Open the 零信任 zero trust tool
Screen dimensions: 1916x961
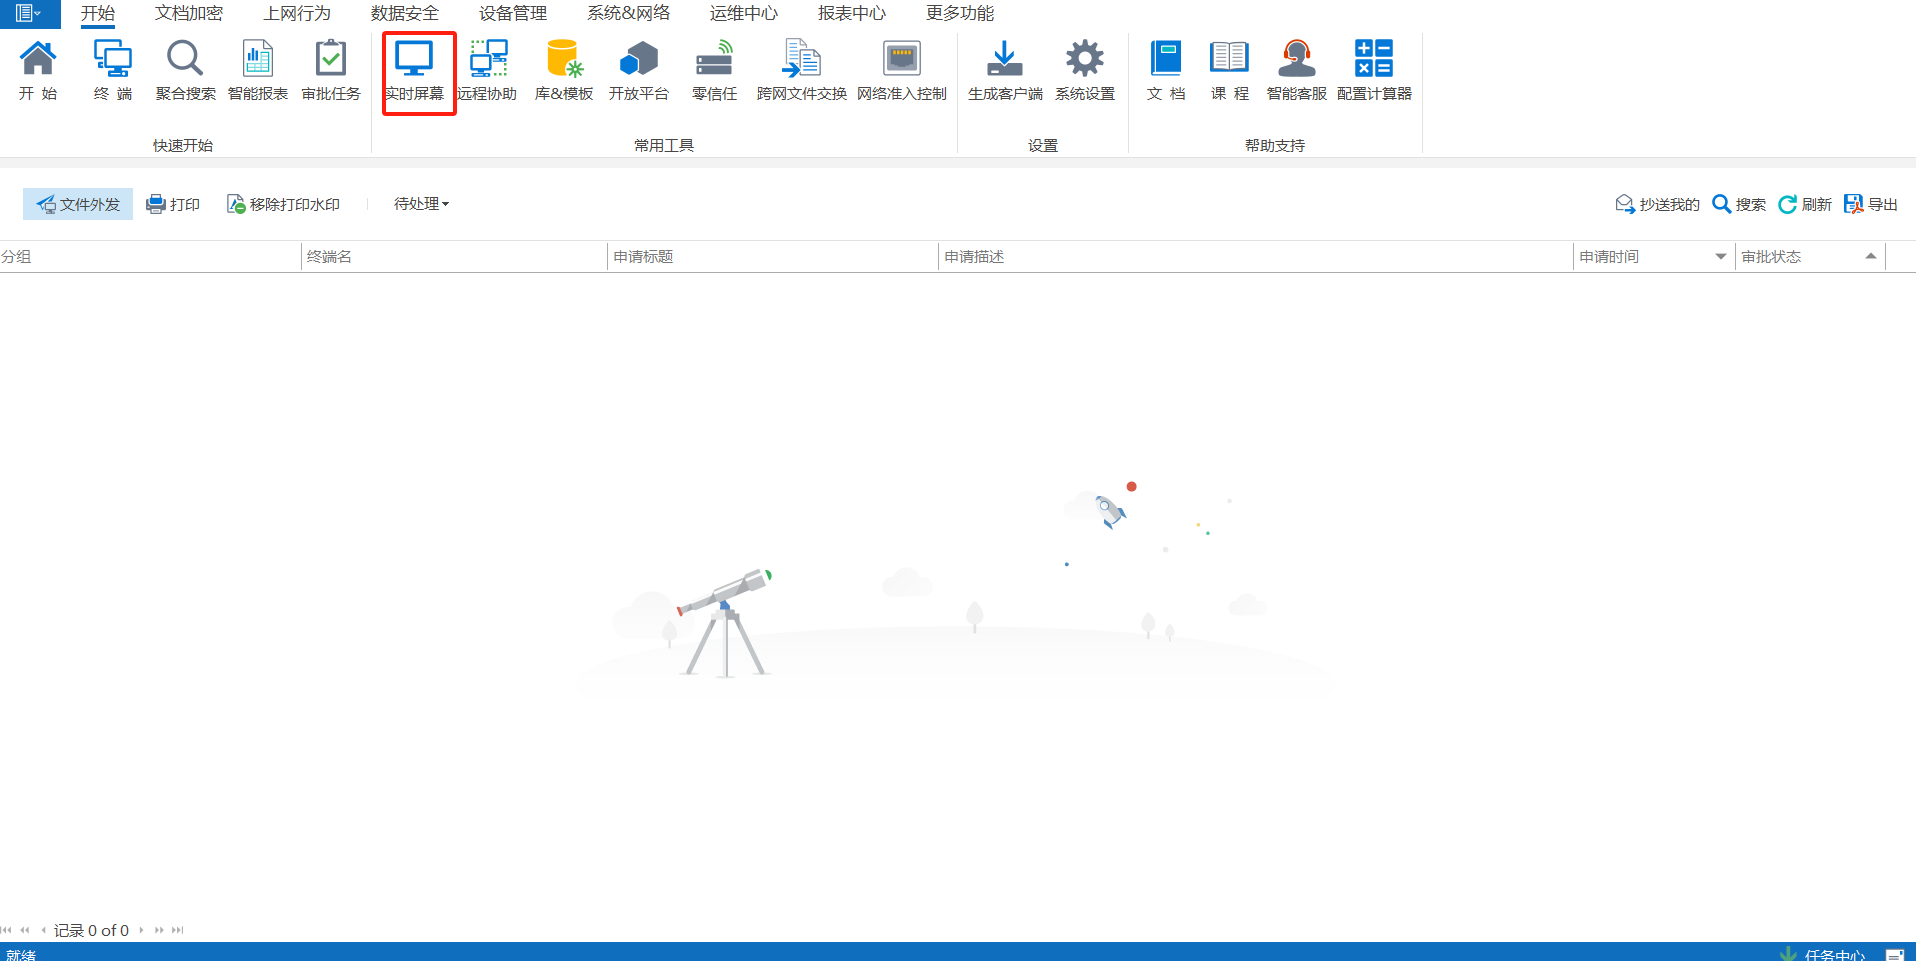pos(714,70)
